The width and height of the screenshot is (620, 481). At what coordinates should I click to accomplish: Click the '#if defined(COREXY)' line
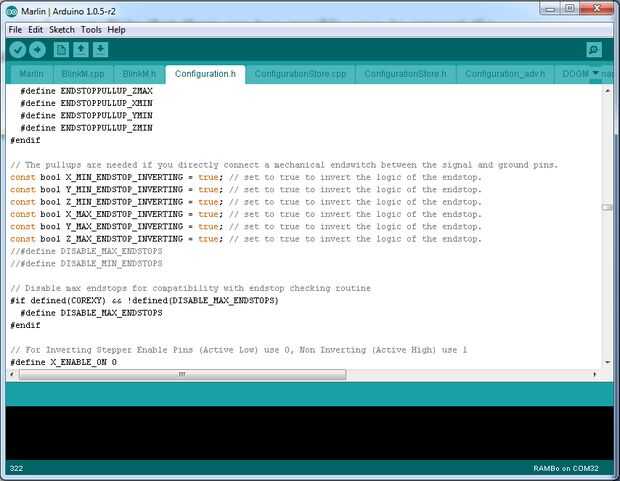pos(144,301)
